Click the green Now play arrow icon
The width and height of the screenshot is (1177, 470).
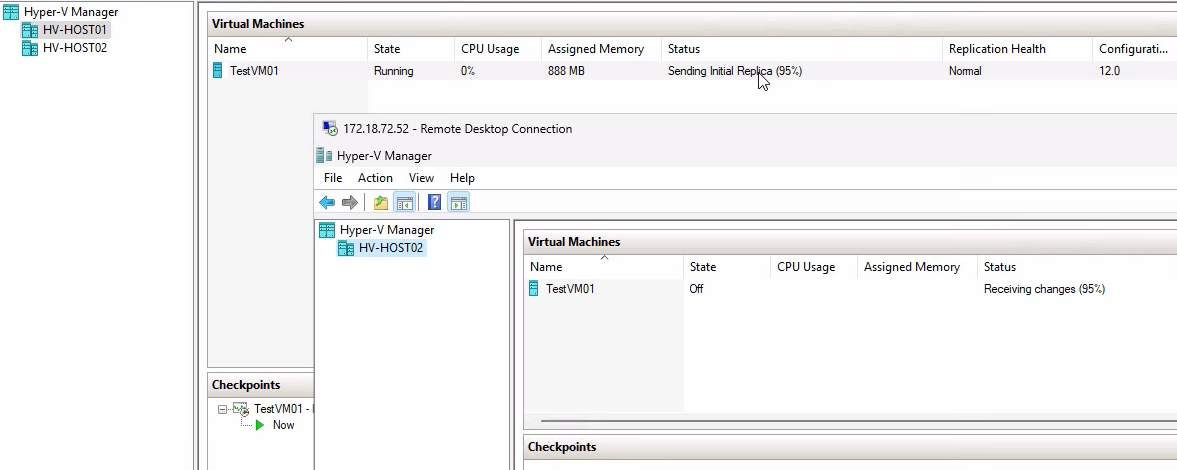coord(260,425)
